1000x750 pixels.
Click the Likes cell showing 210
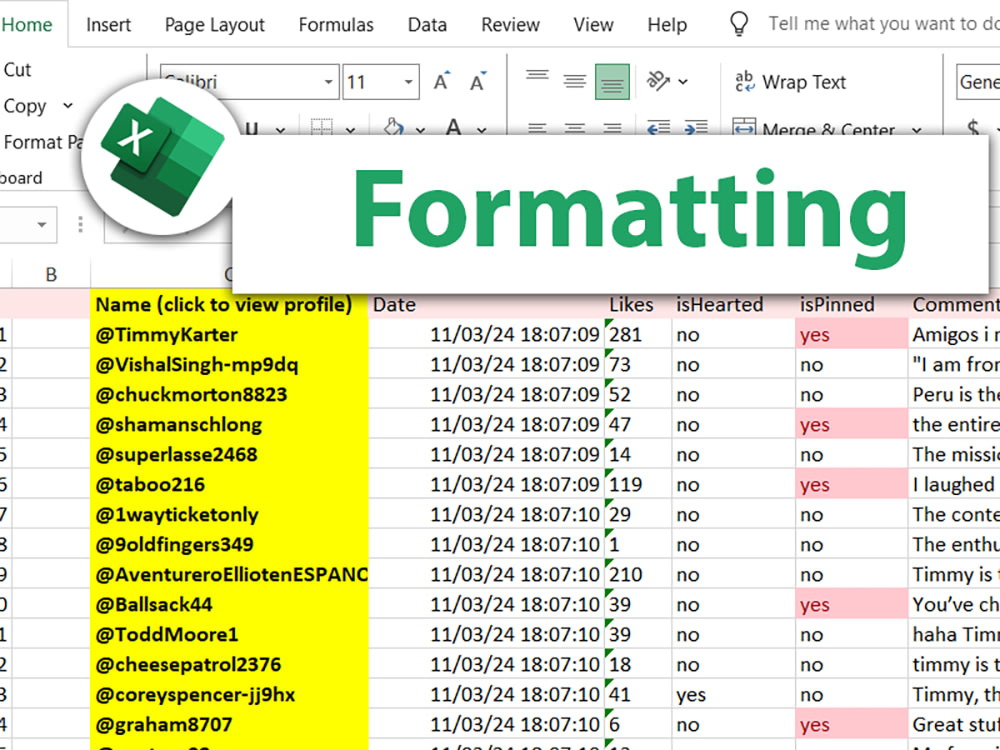(638, 575)
